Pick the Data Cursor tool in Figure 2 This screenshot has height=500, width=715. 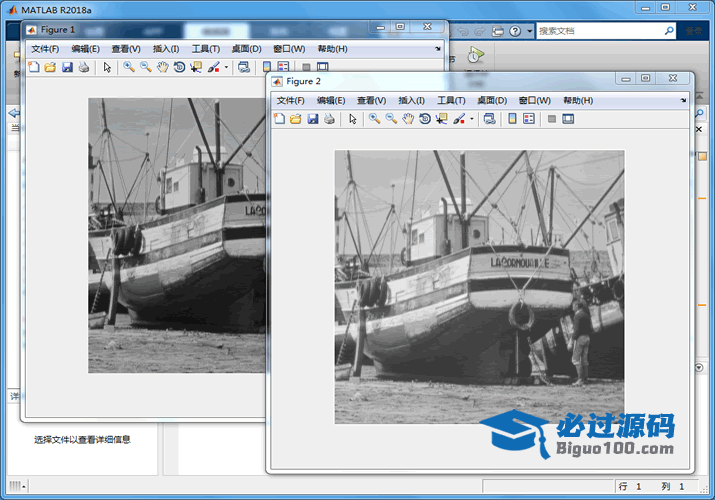442,119
